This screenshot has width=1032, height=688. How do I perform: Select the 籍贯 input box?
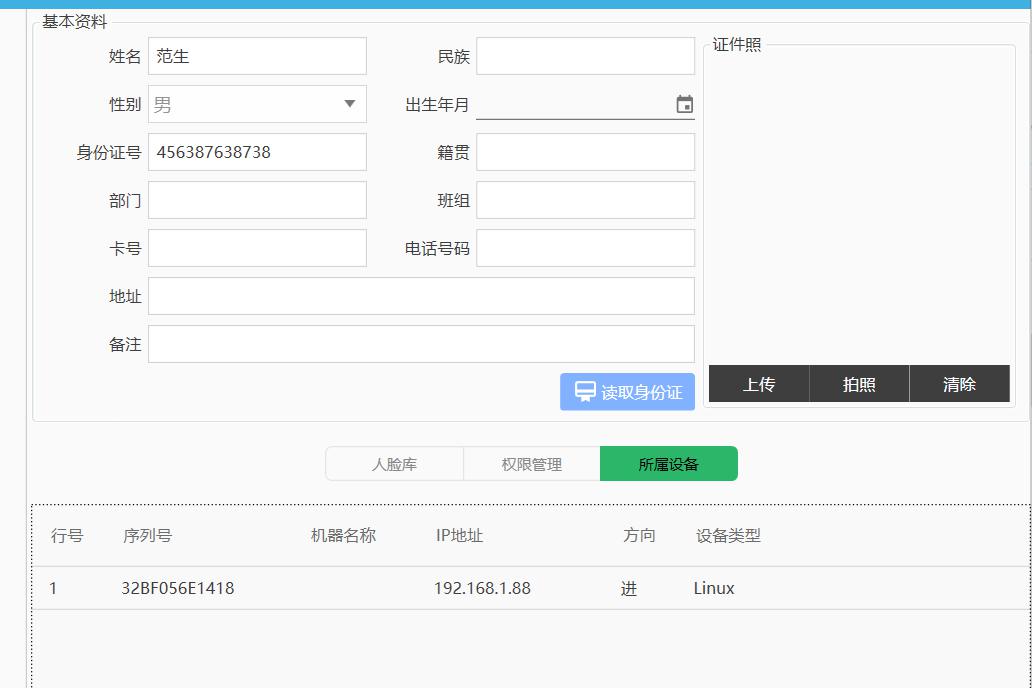[585, 152]
